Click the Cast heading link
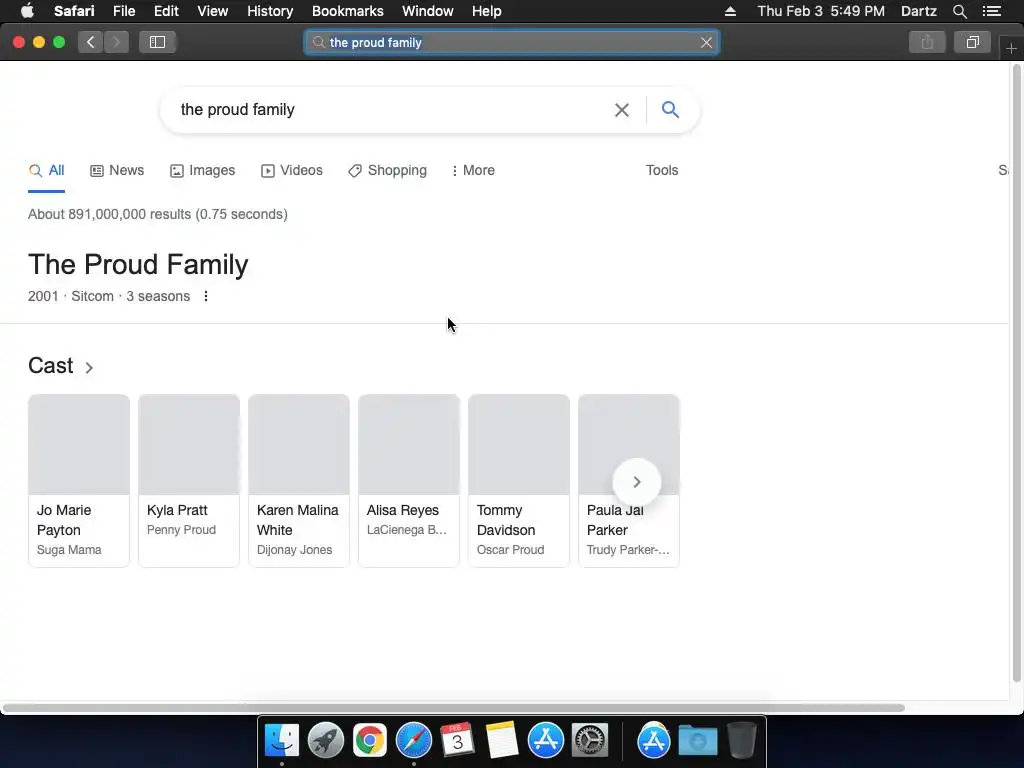 [50, 366]
